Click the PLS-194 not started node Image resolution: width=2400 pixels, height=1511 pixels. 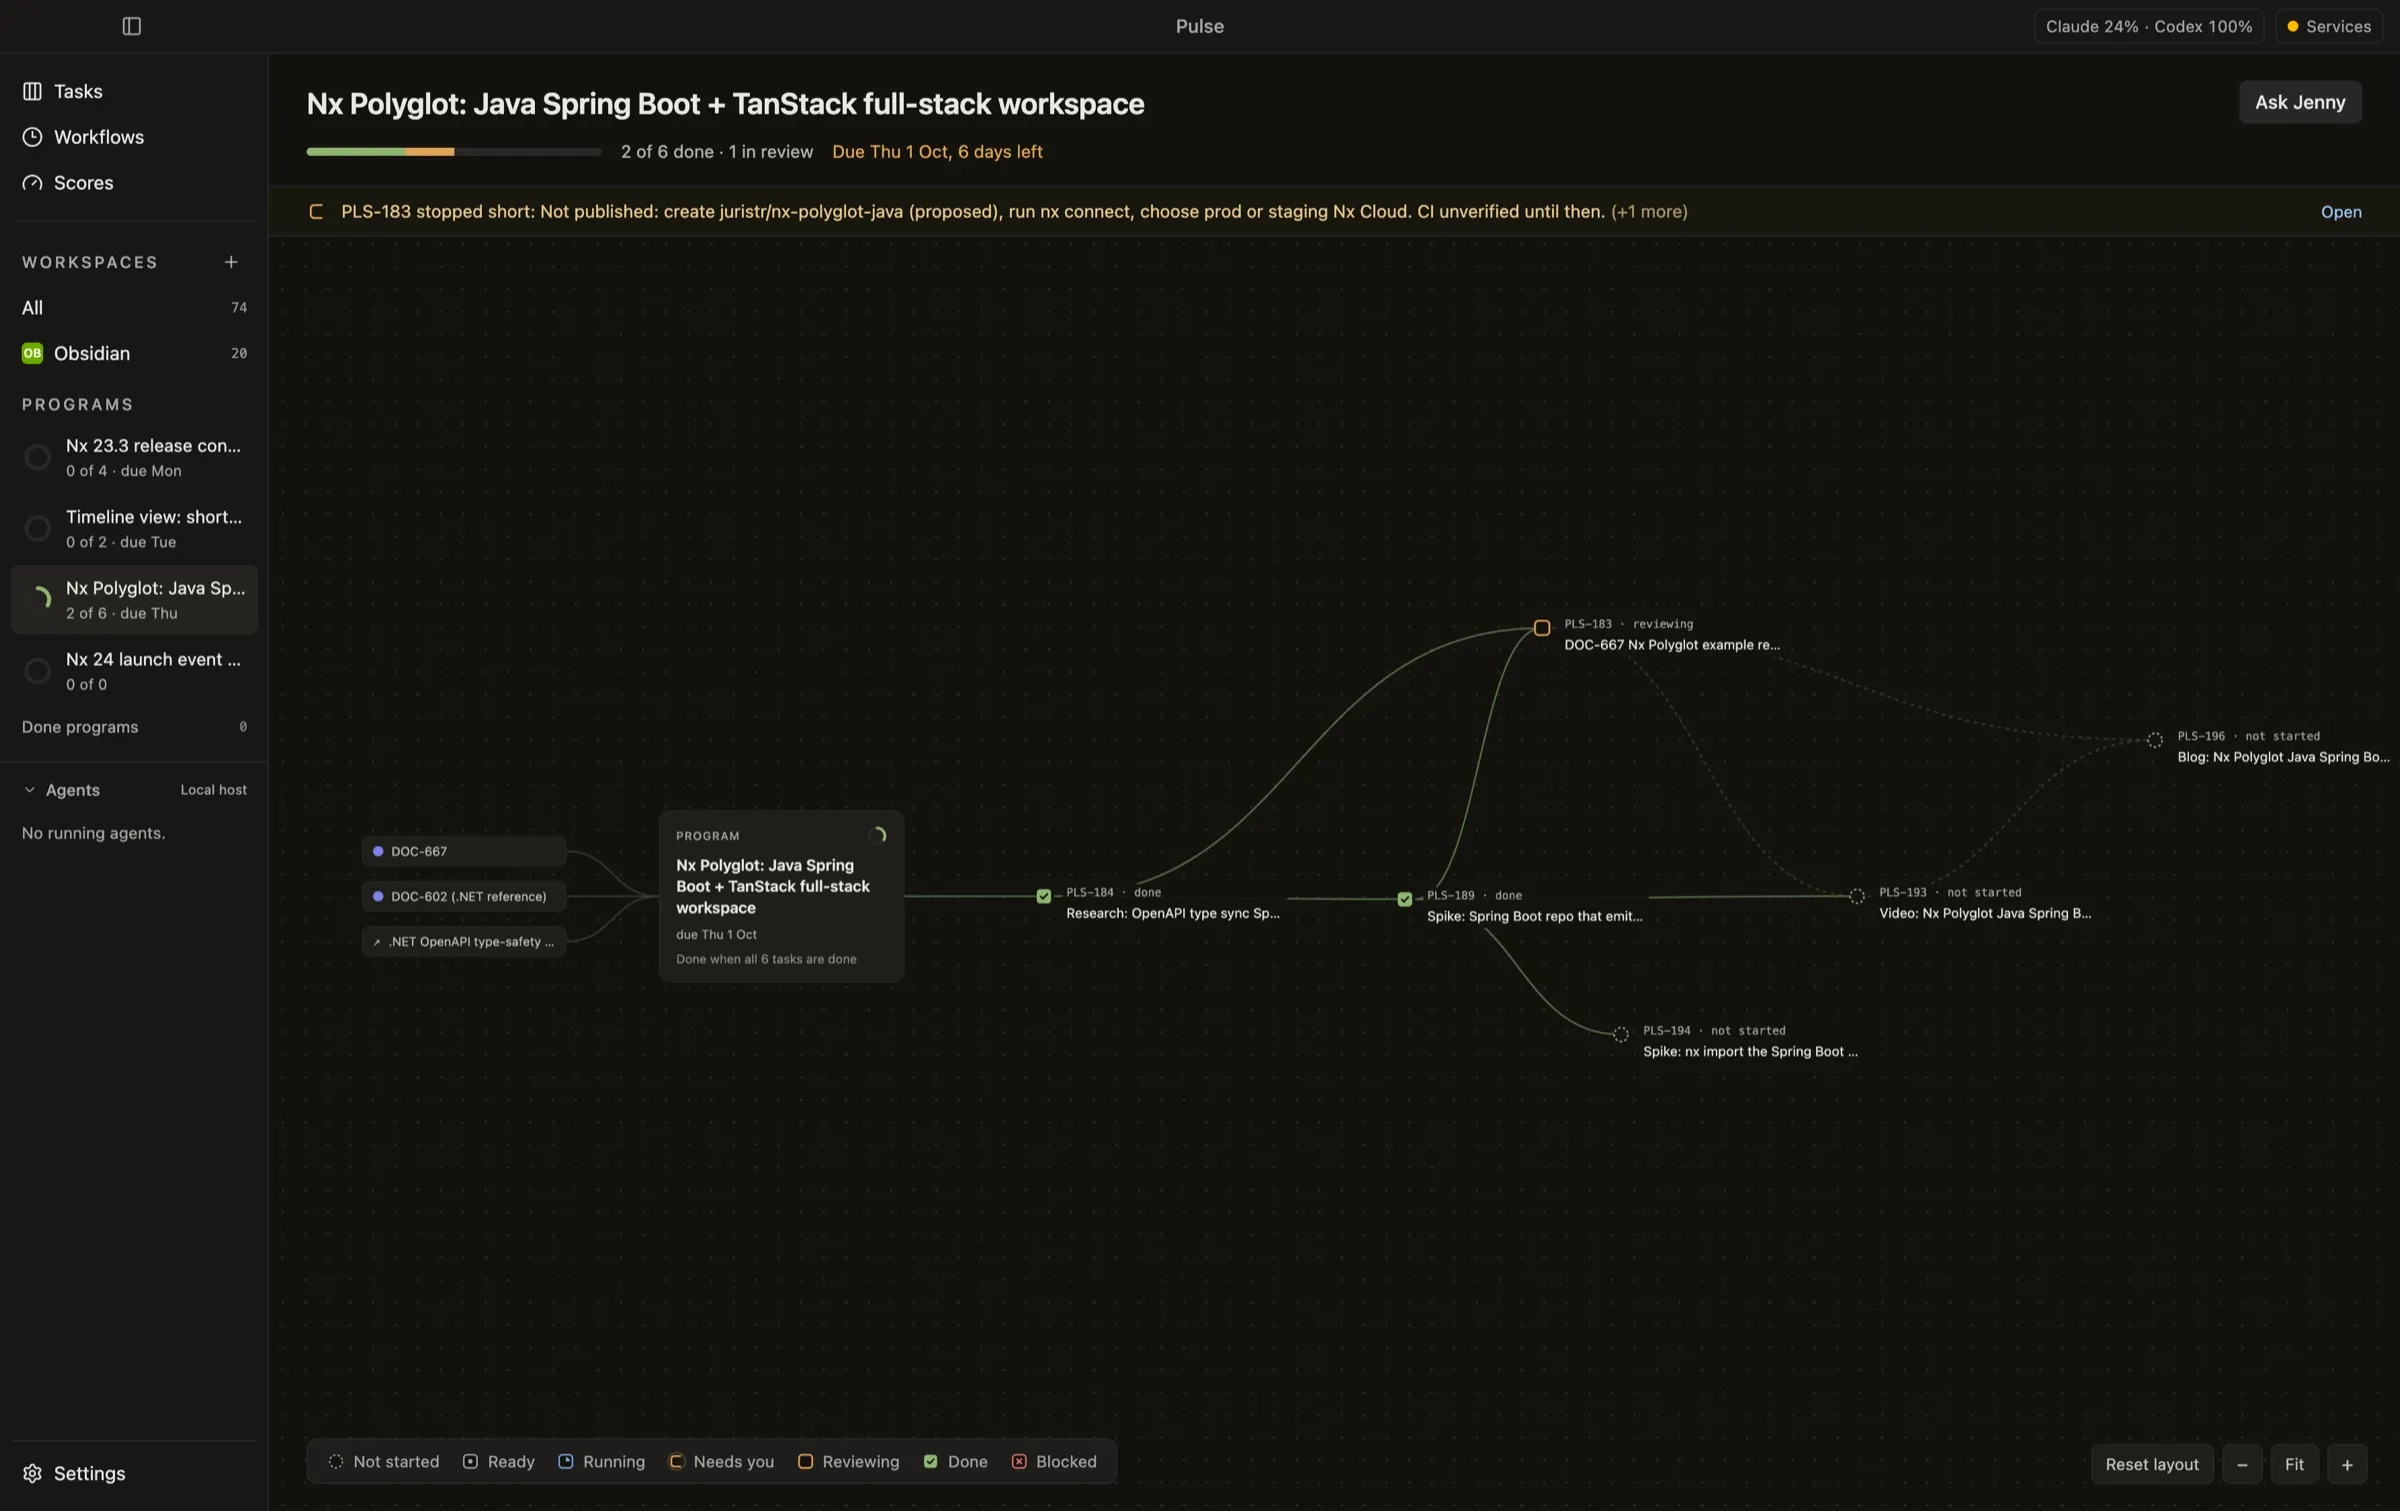[1620, 1034]
